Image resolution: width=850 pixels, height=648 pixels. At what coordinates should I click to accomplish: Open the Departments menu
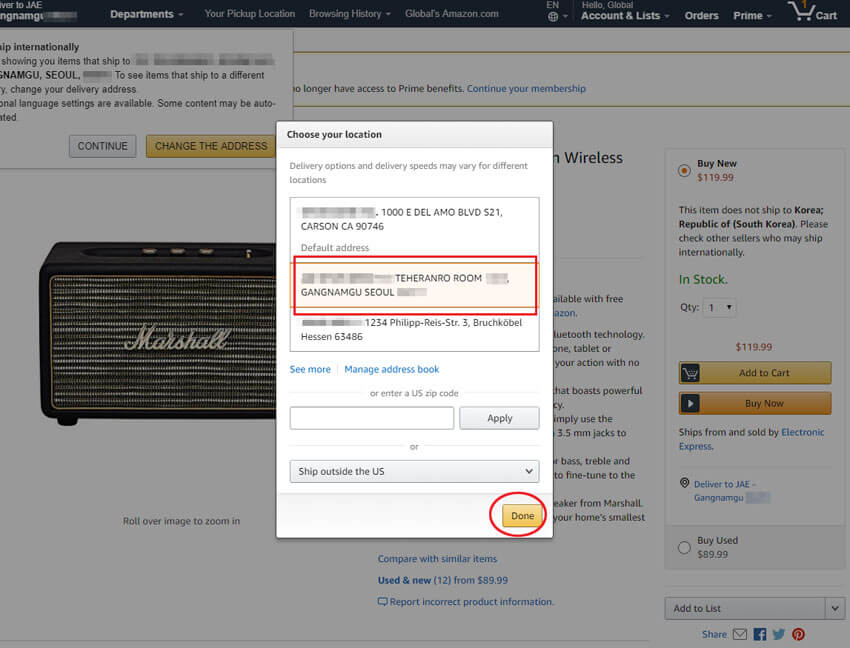[x=146, y=14]
